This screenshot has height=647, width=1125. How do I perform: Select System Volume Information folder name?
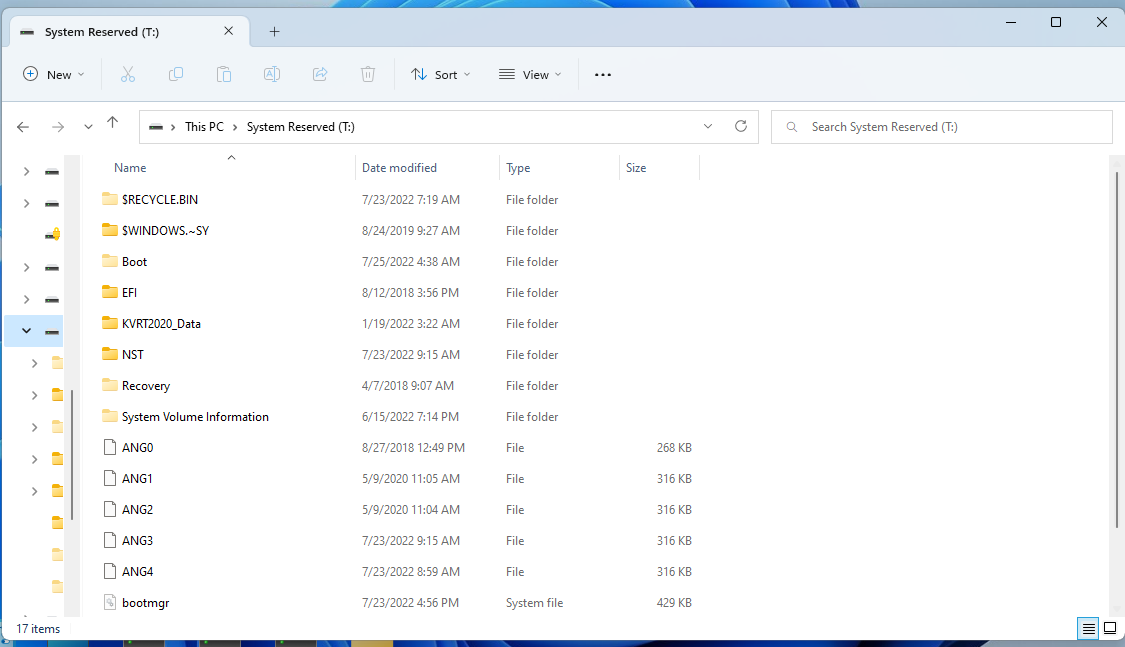[x=195, y=417]
